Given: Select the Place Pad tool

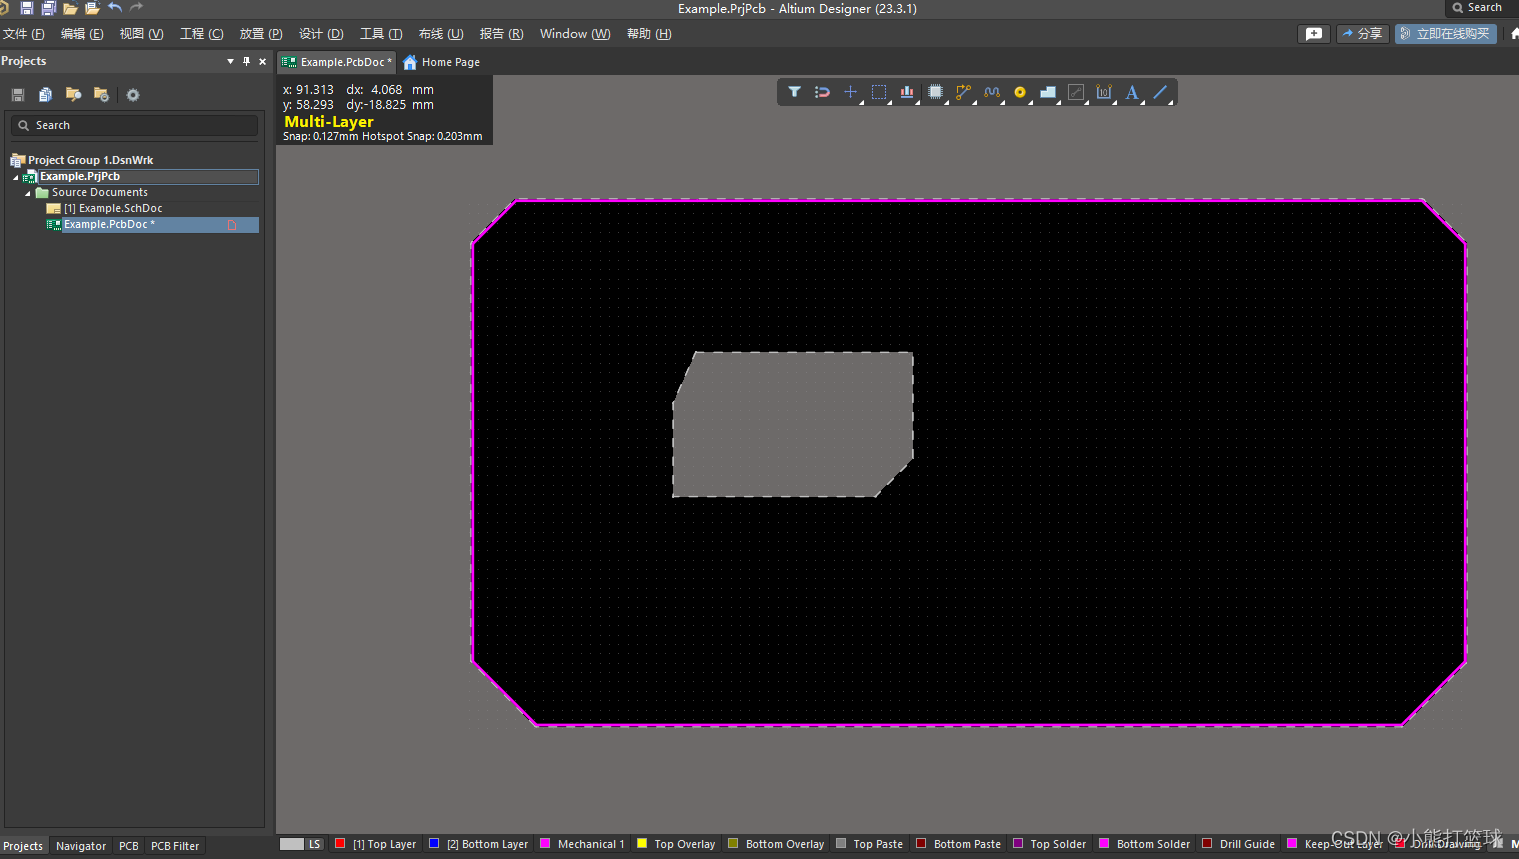Looking at the screenshot, I should (1019, 92).
